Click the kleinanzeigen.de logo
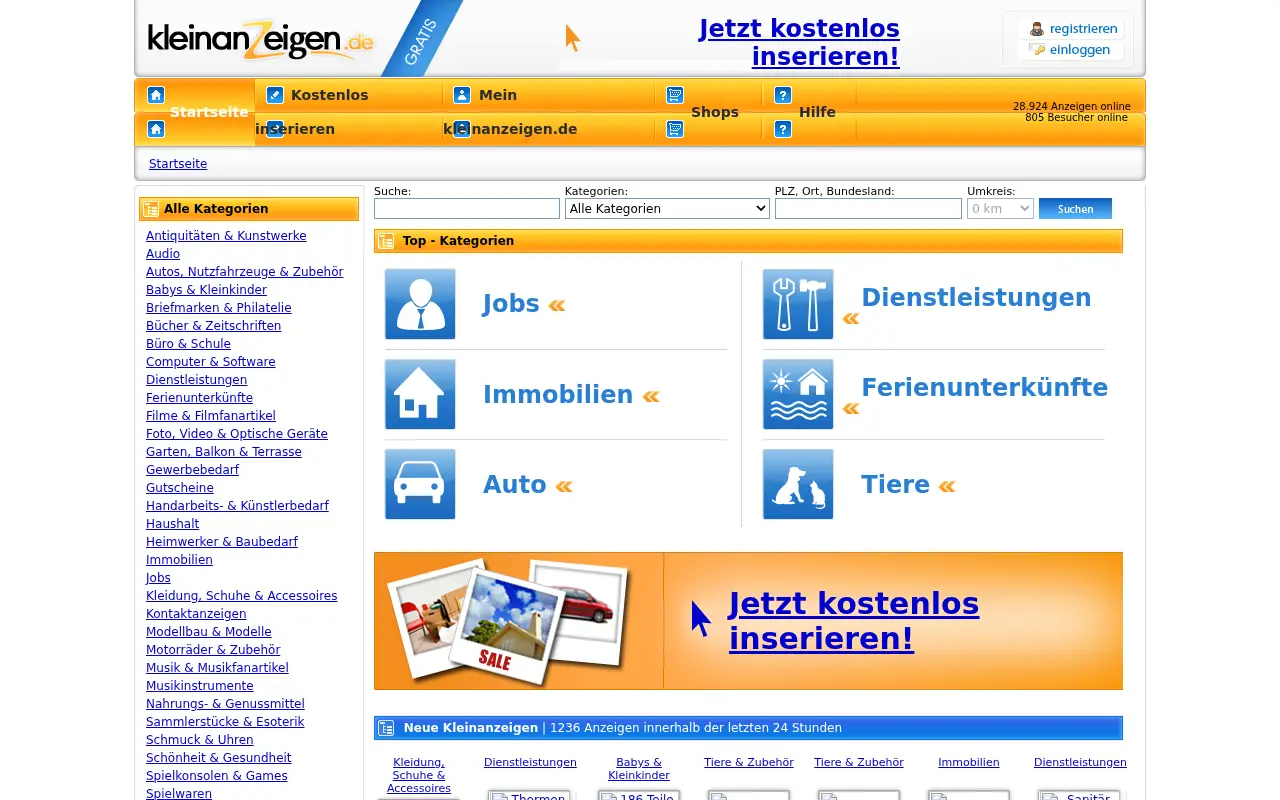This screenshot has height=800, width=1280. click(x=260, y=40)
